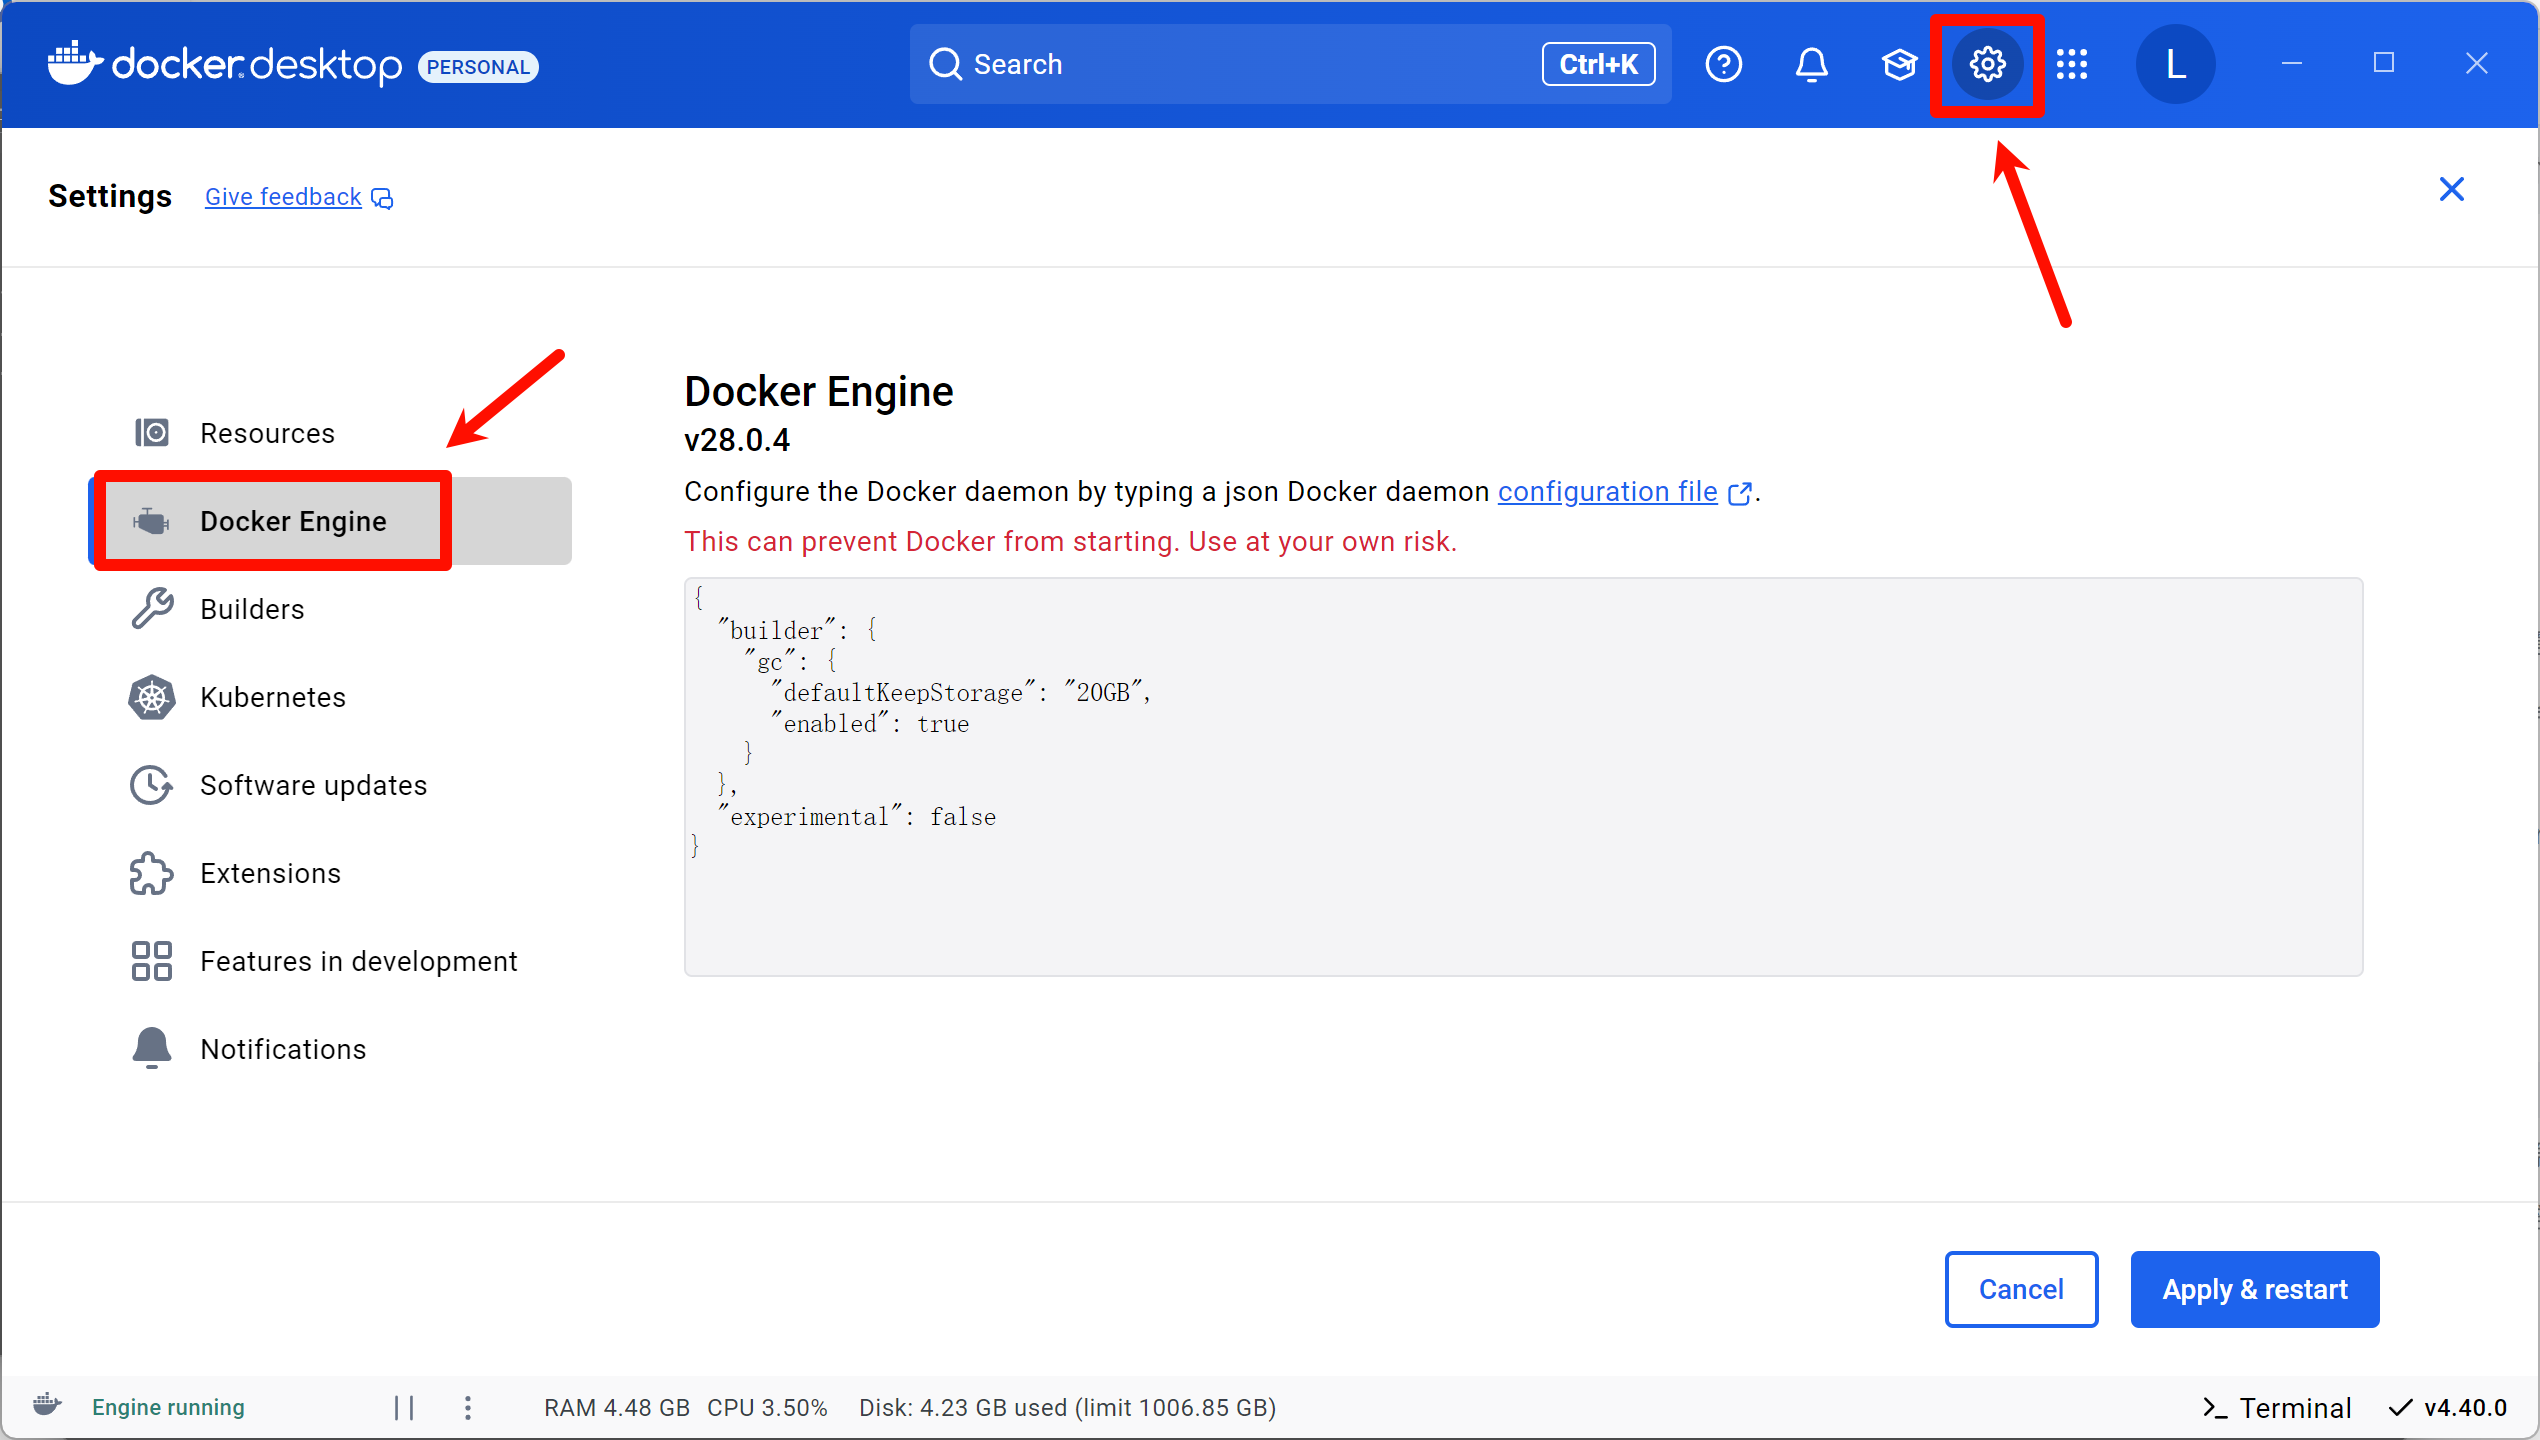
Task: Close Settings with the blue X
Action: [2451, 189]
